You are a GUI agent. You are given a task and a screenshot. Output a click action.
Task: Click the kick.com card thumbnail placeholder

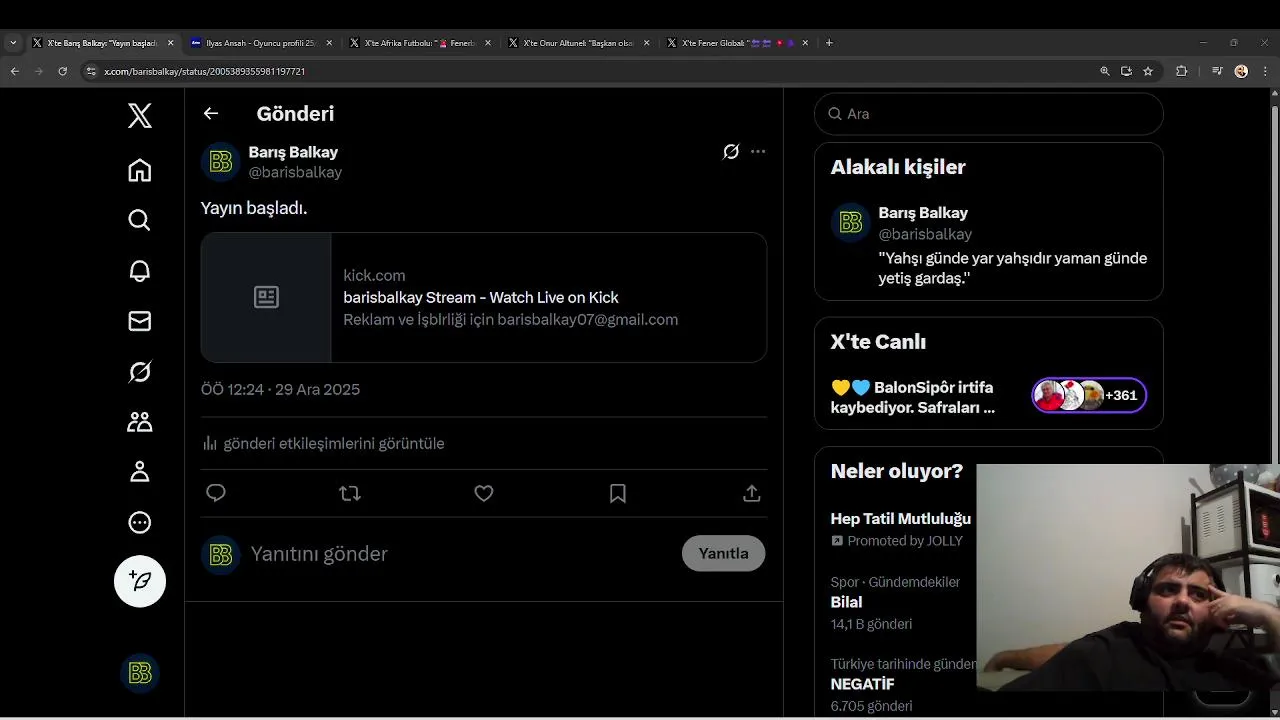pyautogui.click(x=266, y=297)
